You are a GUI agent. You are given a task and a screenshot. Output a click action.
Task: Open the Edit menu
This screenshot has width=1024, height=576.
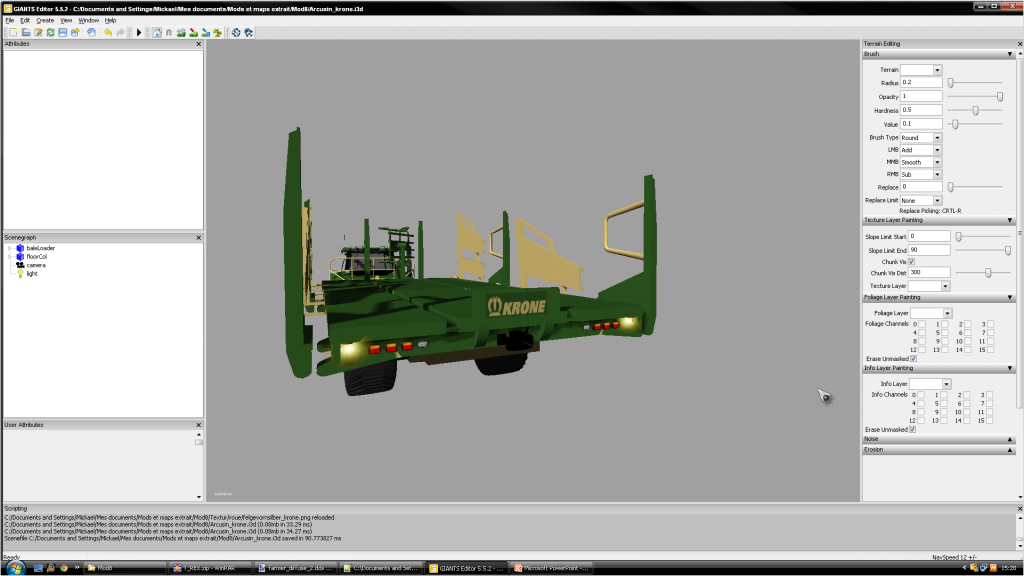tap(25, 20)
